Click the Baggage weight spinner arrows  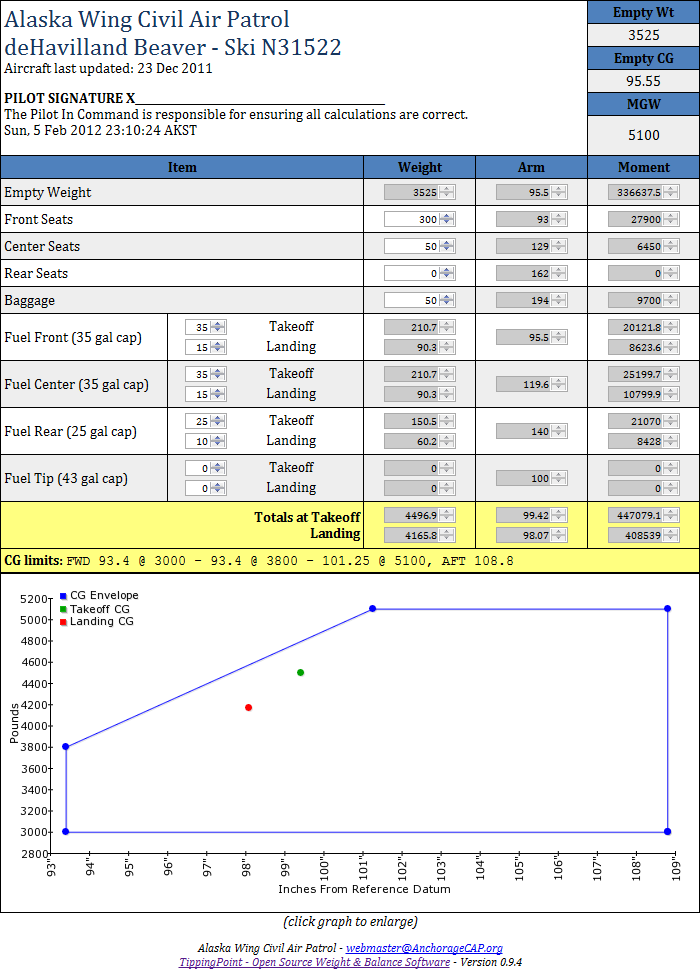point(447,300)
